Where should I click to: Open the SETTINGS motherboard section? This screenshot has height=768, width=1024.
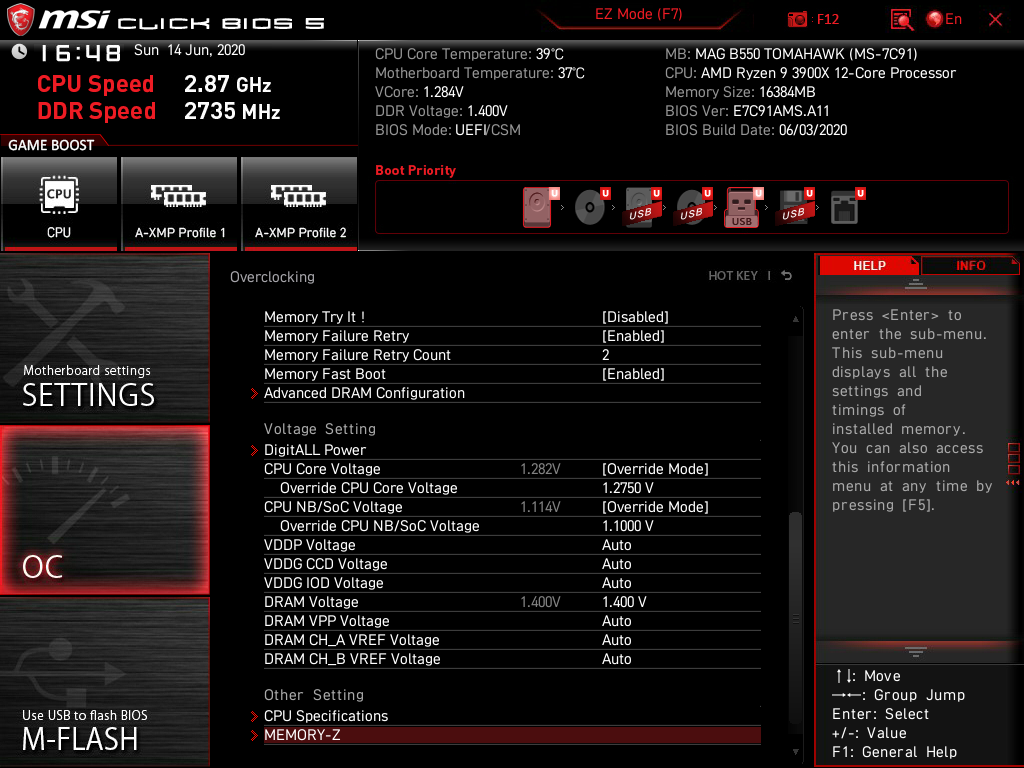point(104,338)
